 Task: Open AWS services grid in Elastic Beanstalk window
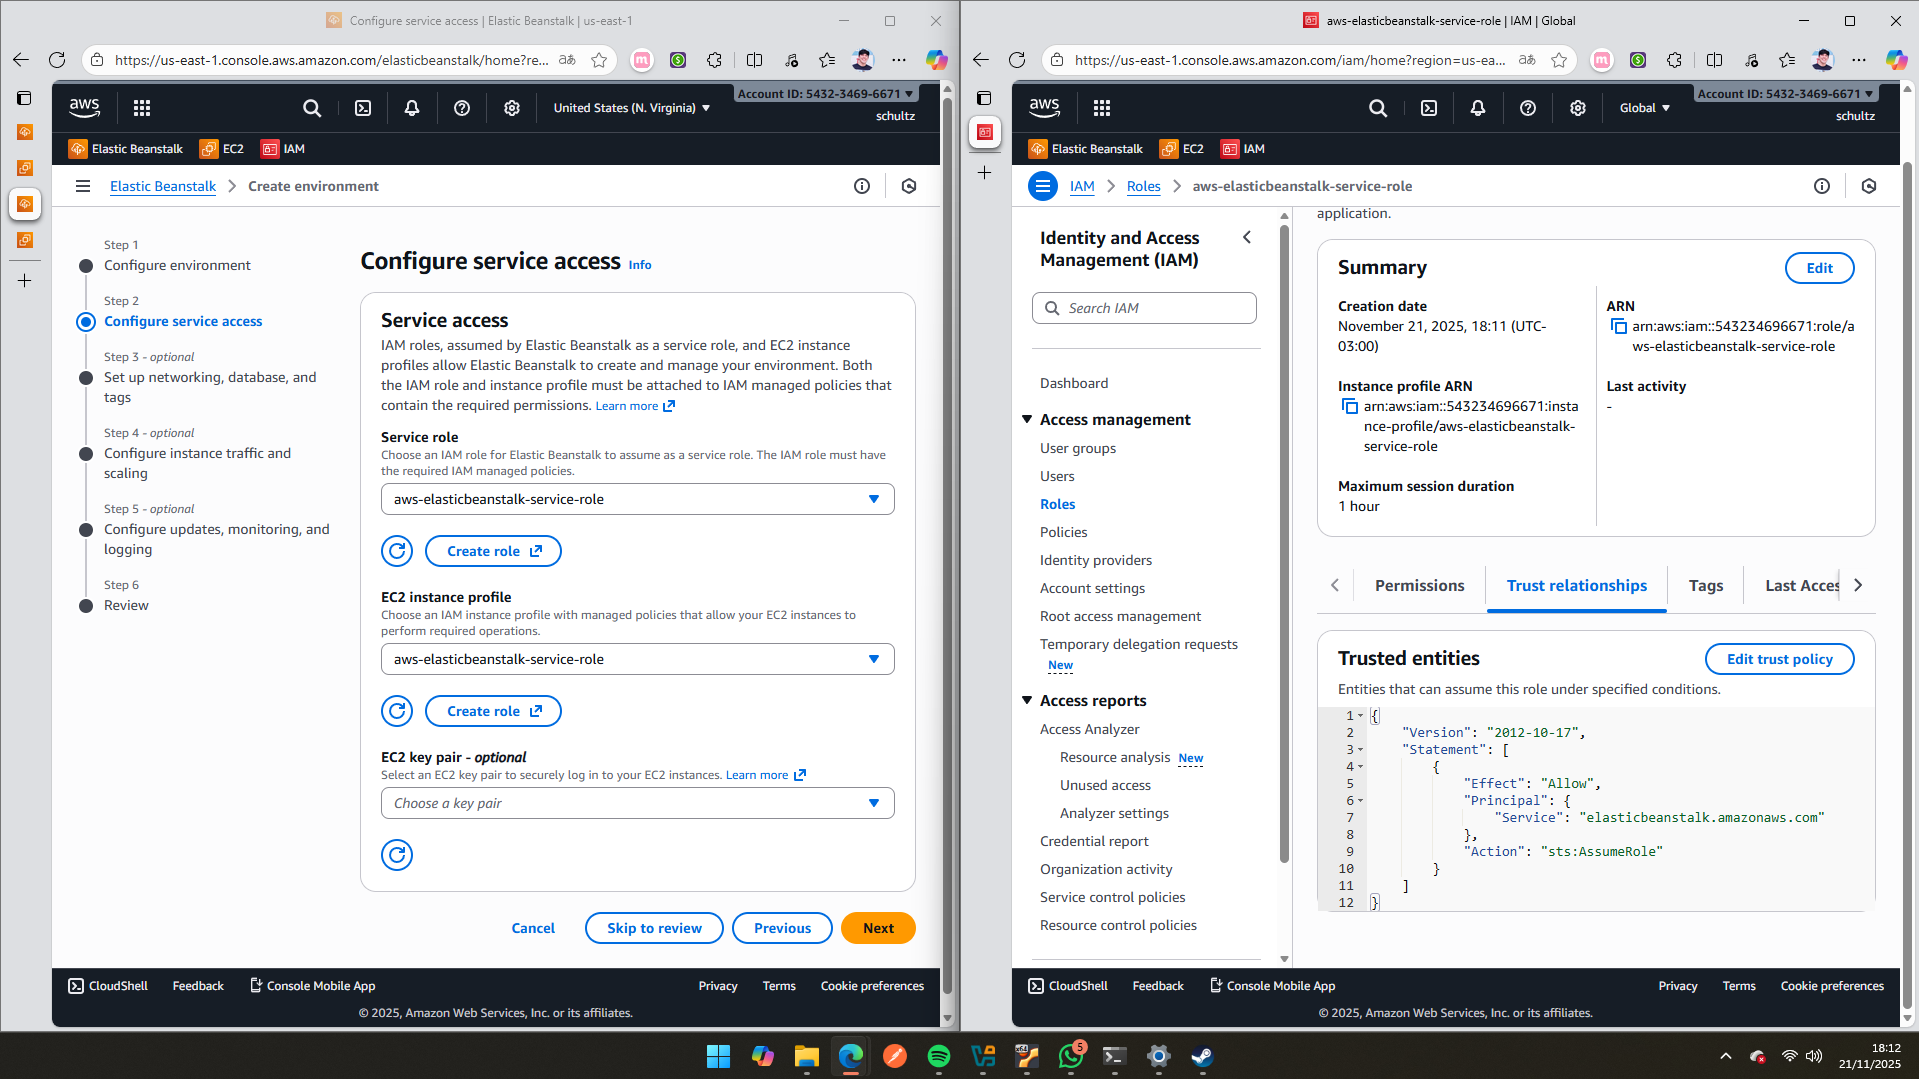(142, 108)
